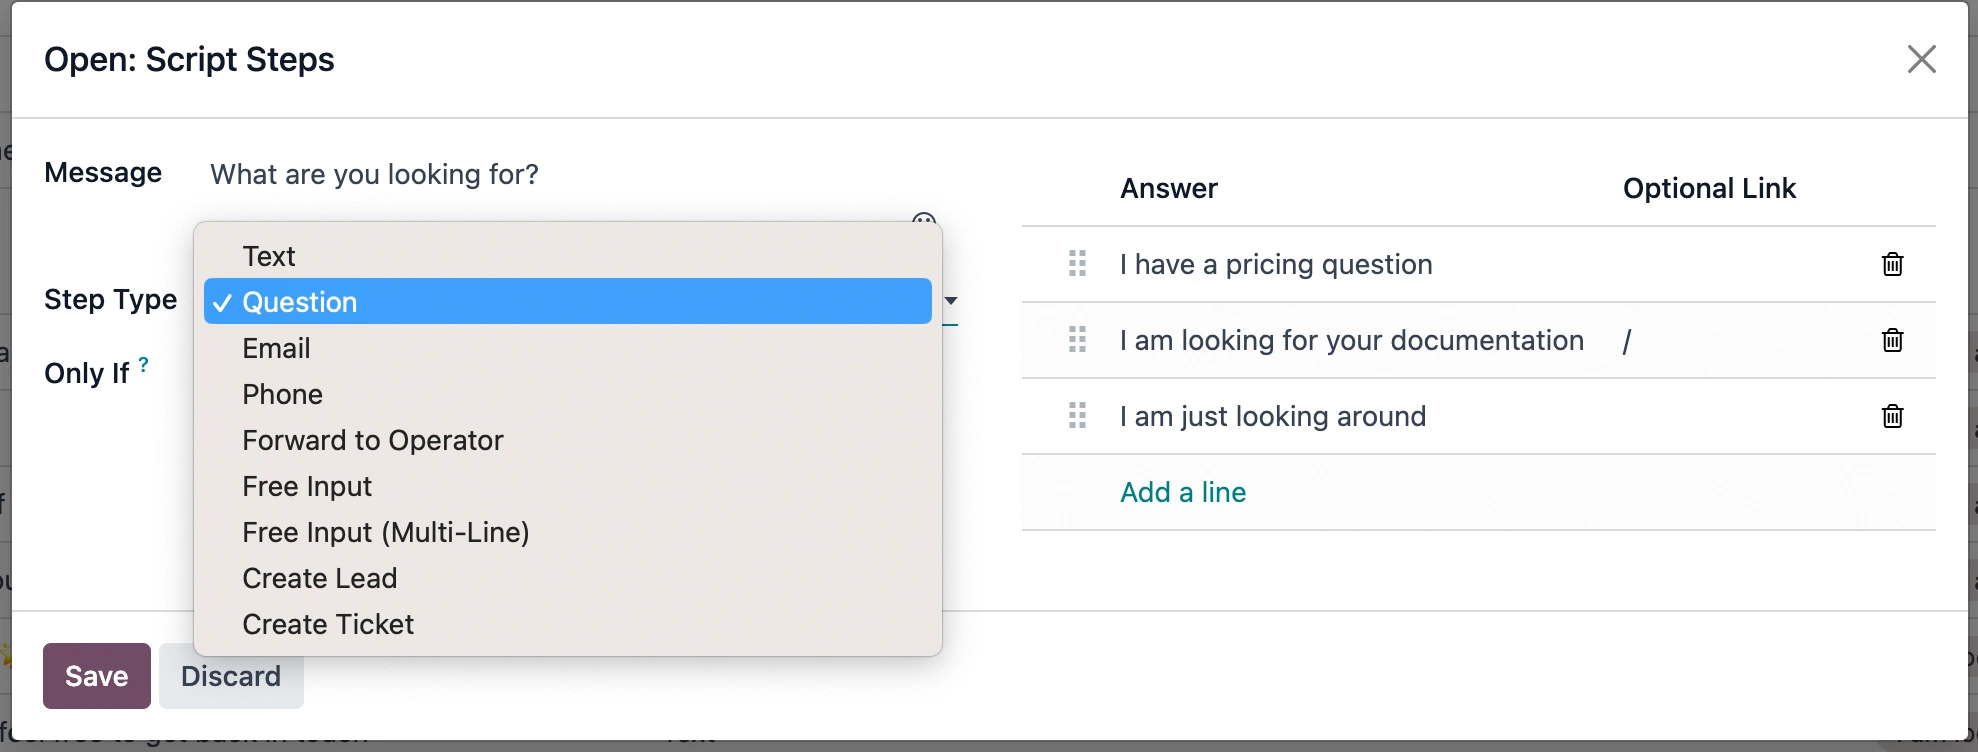Select 'Text' step type option
The image size is (1978, 752).
tap(269, 256)
